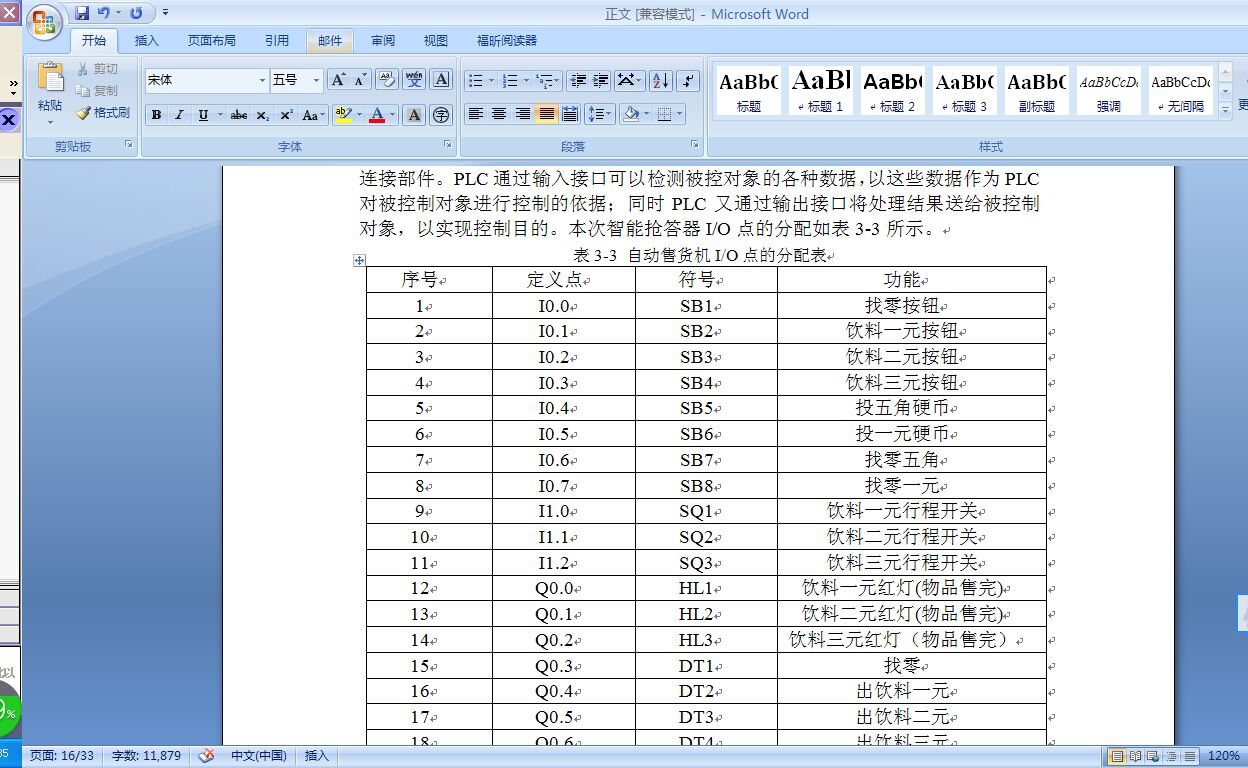Increase paragraph indent

tap(600, 80)
